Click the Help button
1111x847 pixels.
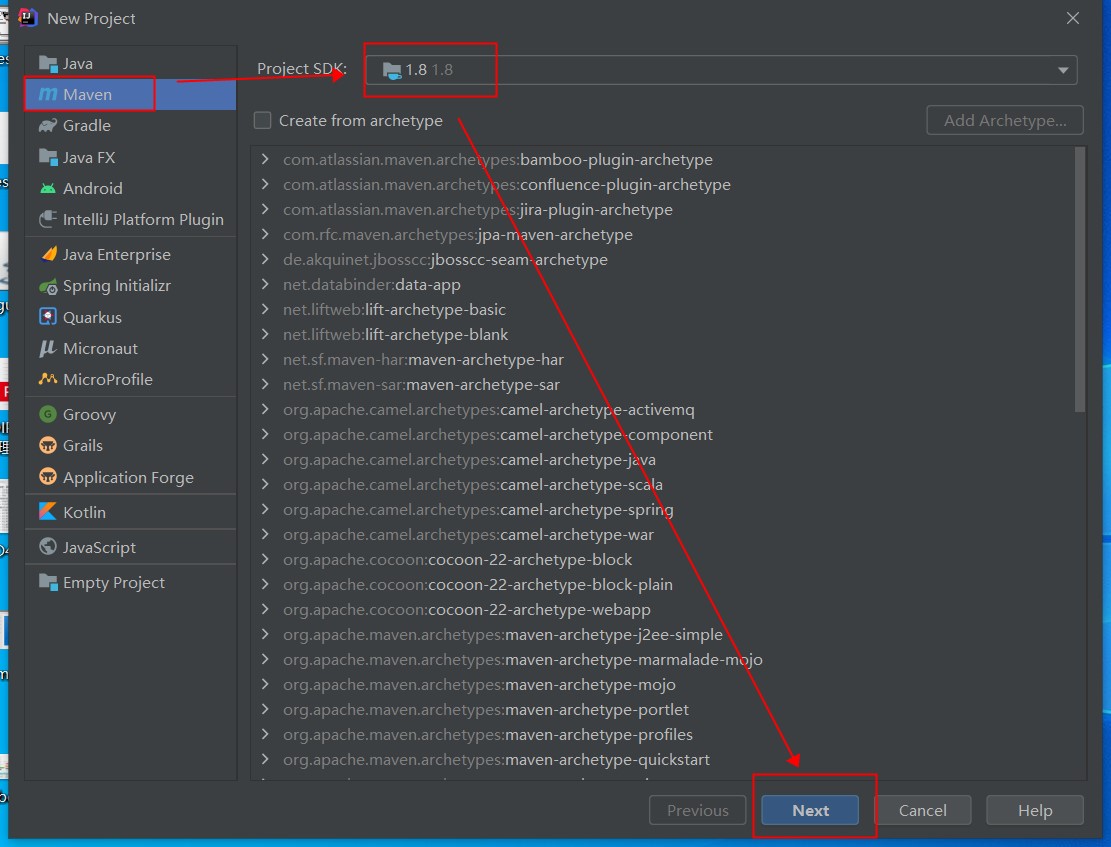pyautogui.click(x=1034, y=810)
